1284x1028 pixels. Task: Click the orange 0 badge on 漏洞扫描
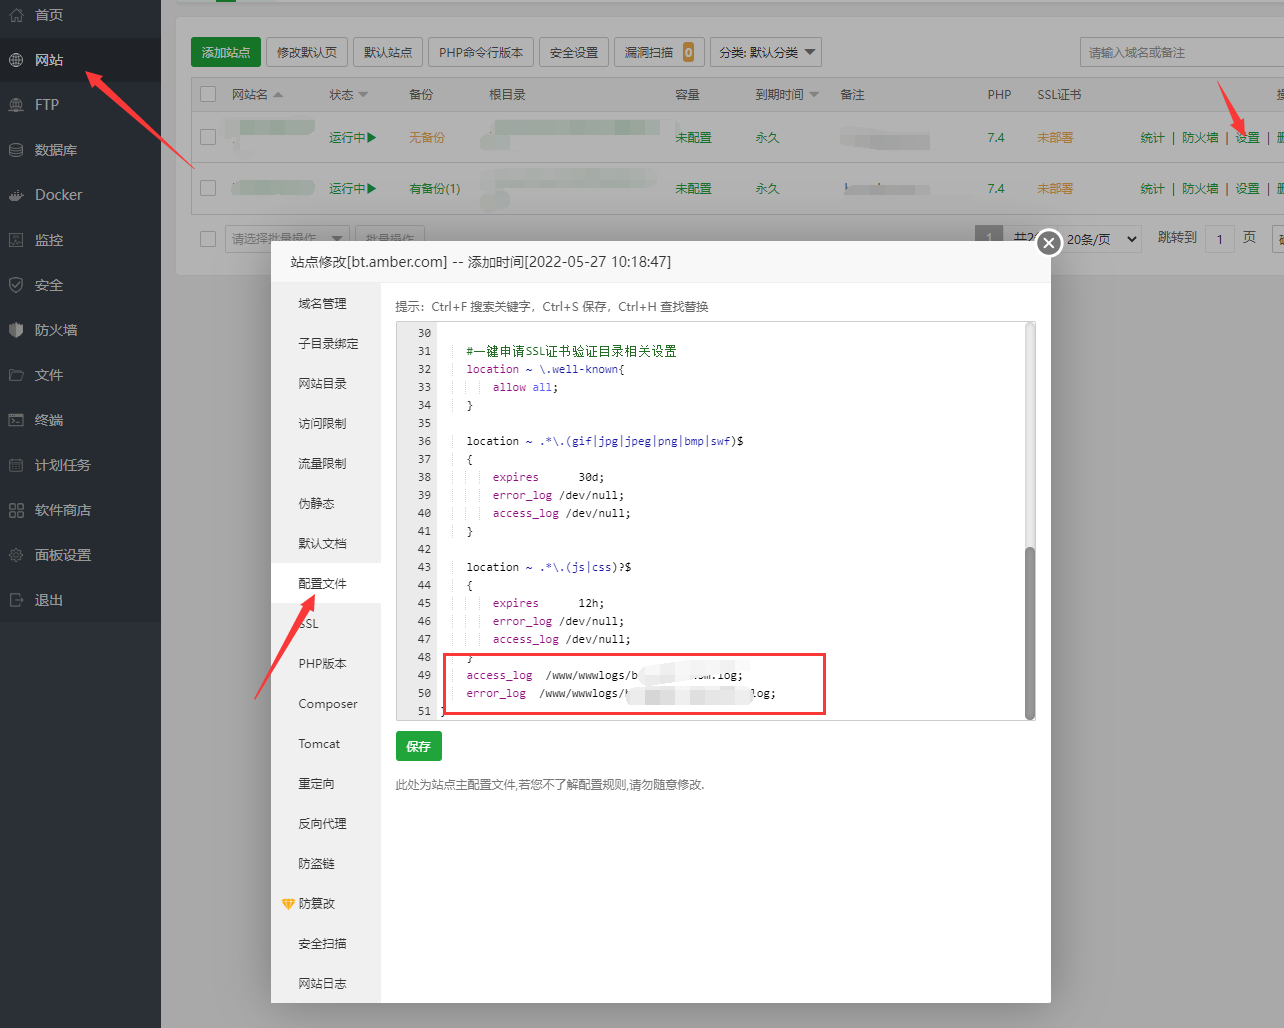pos(688,52)
